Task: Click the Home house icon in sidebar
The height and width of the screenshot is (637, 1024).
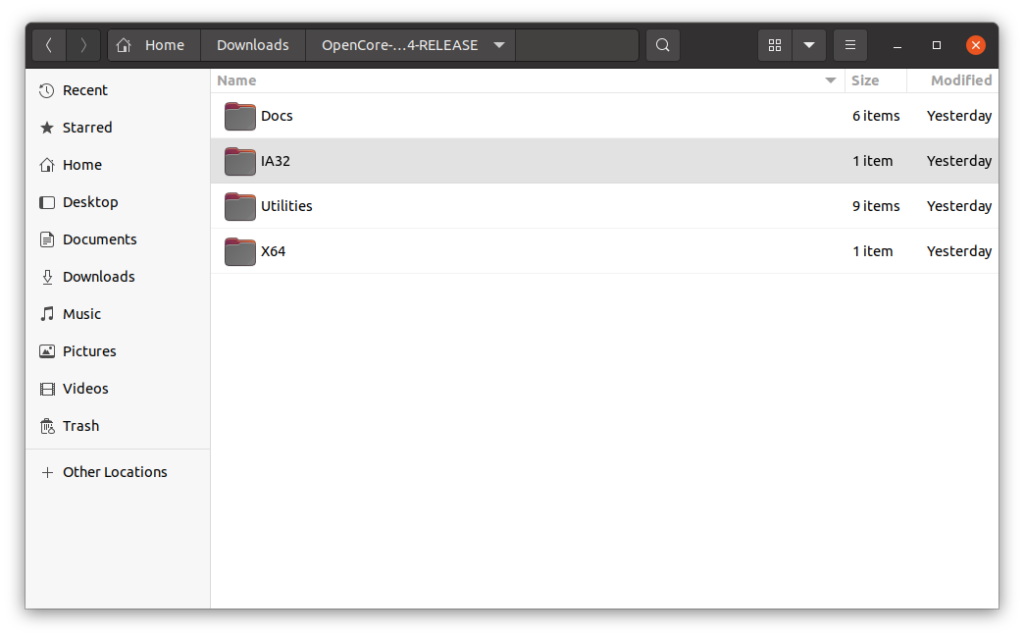Action: (46, 165)
